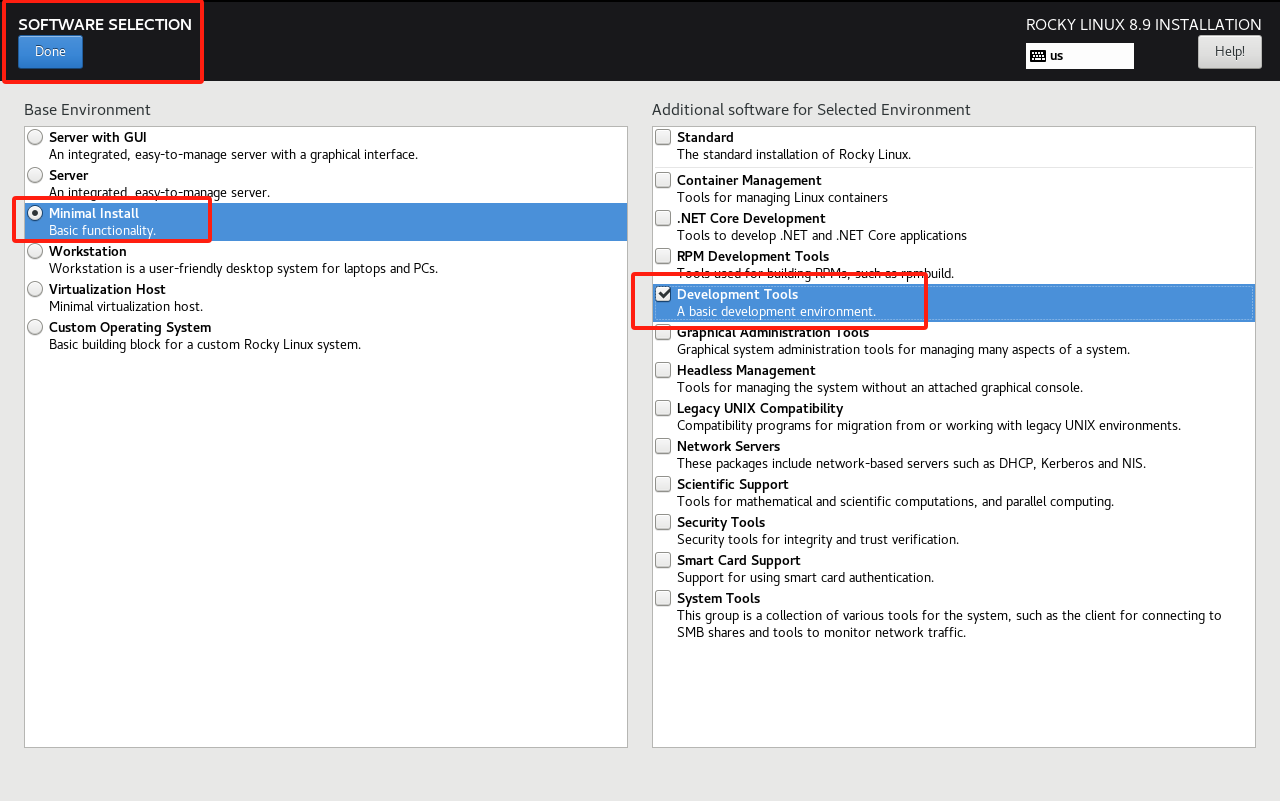Screen dimensions: 1280x801
Task: Select Virtualization Host radio button
Action: tap(36, 289)
